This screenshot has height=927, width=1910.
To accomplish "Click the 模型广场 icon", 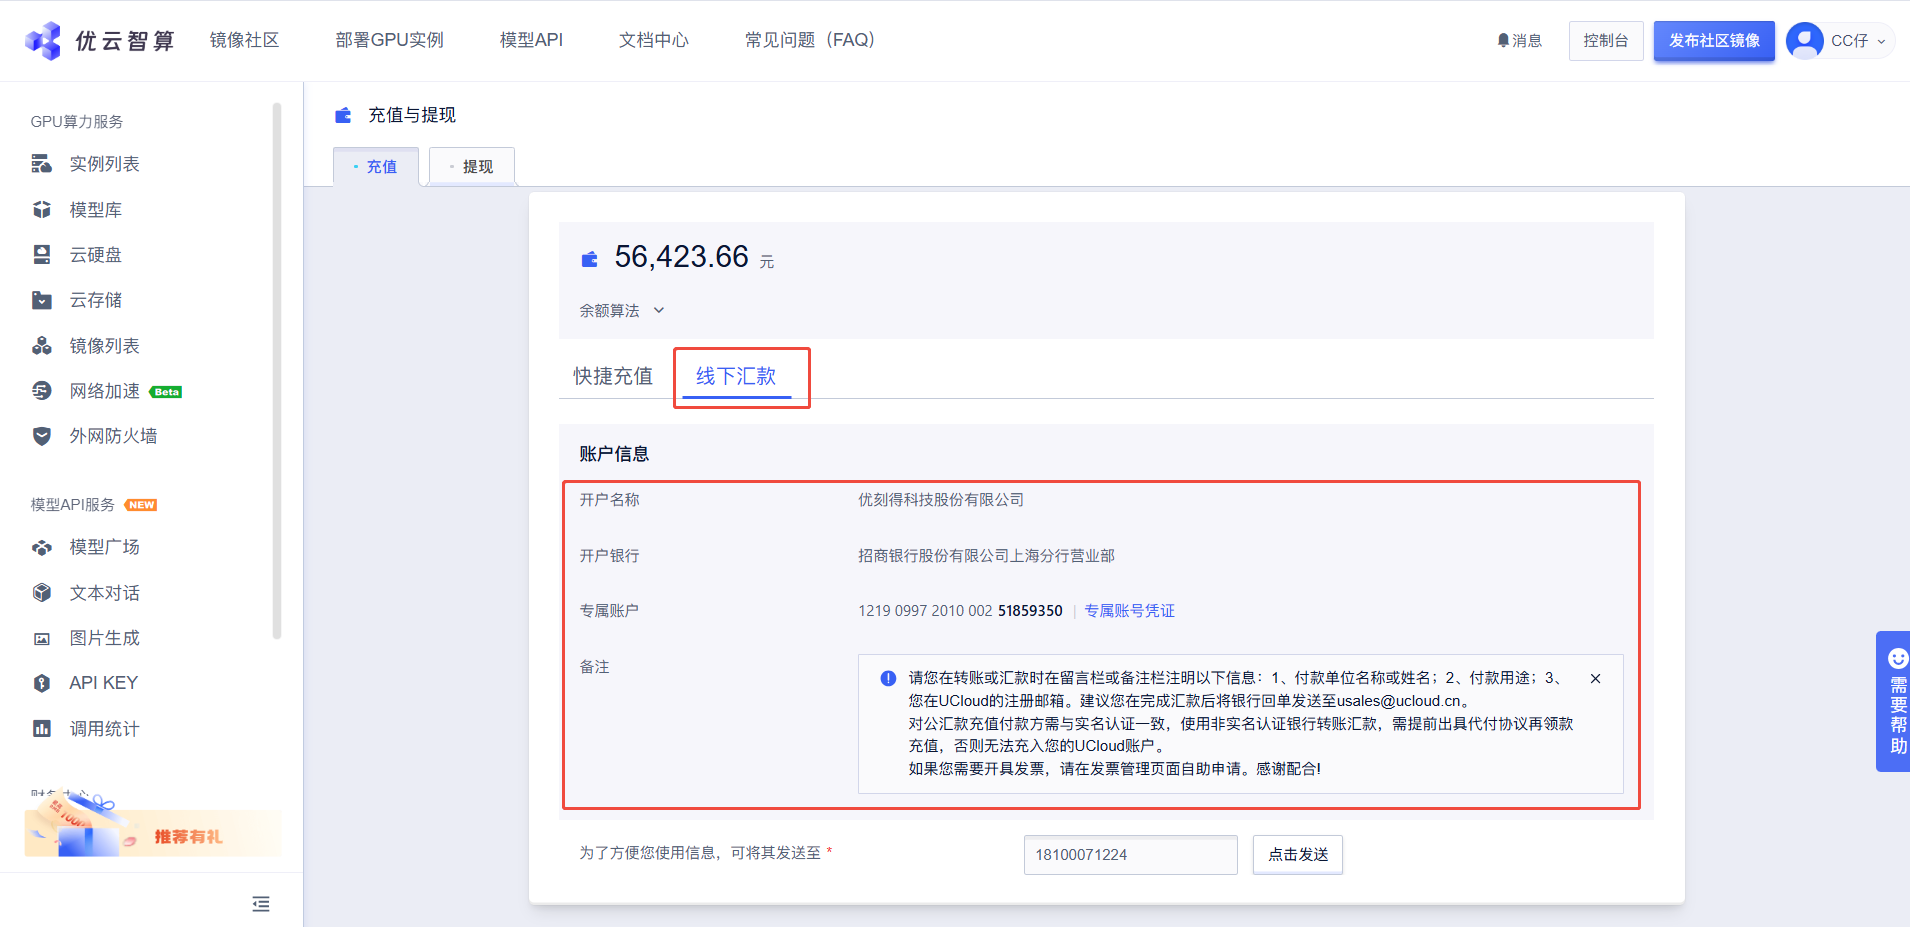I will tap(42, 548).
